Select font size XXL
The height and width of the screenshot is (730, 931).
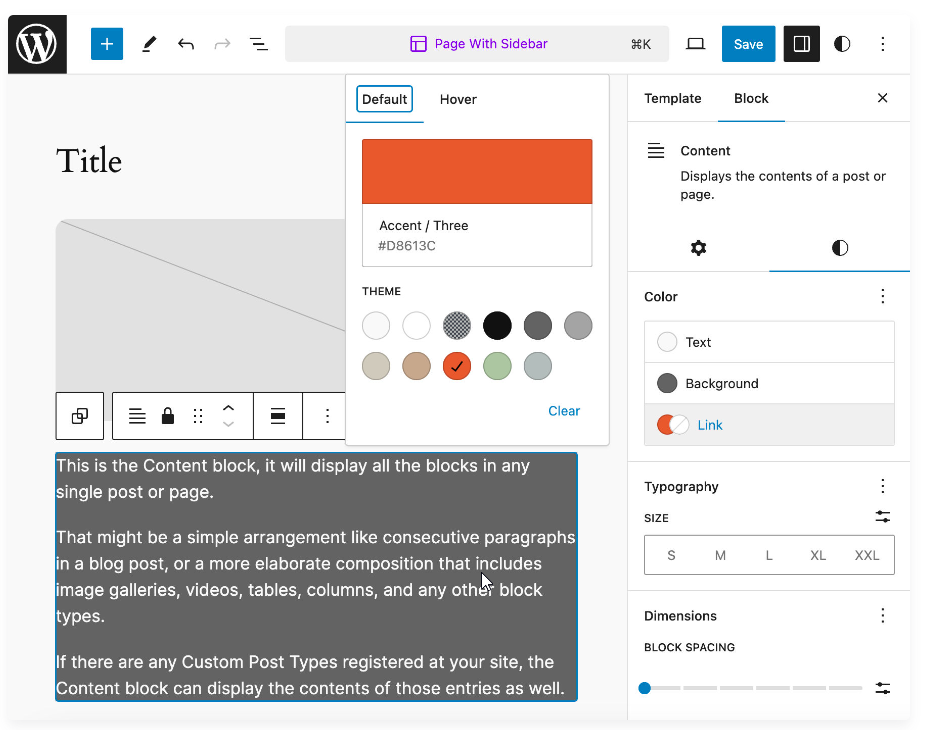click(x=867, y=555)
